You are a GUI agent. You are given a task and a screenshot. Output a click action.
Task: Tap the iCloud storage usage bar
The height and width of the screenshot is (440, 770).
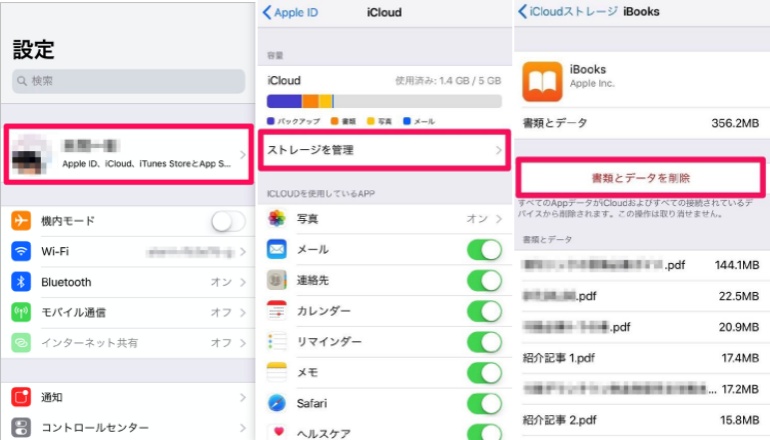384,101
